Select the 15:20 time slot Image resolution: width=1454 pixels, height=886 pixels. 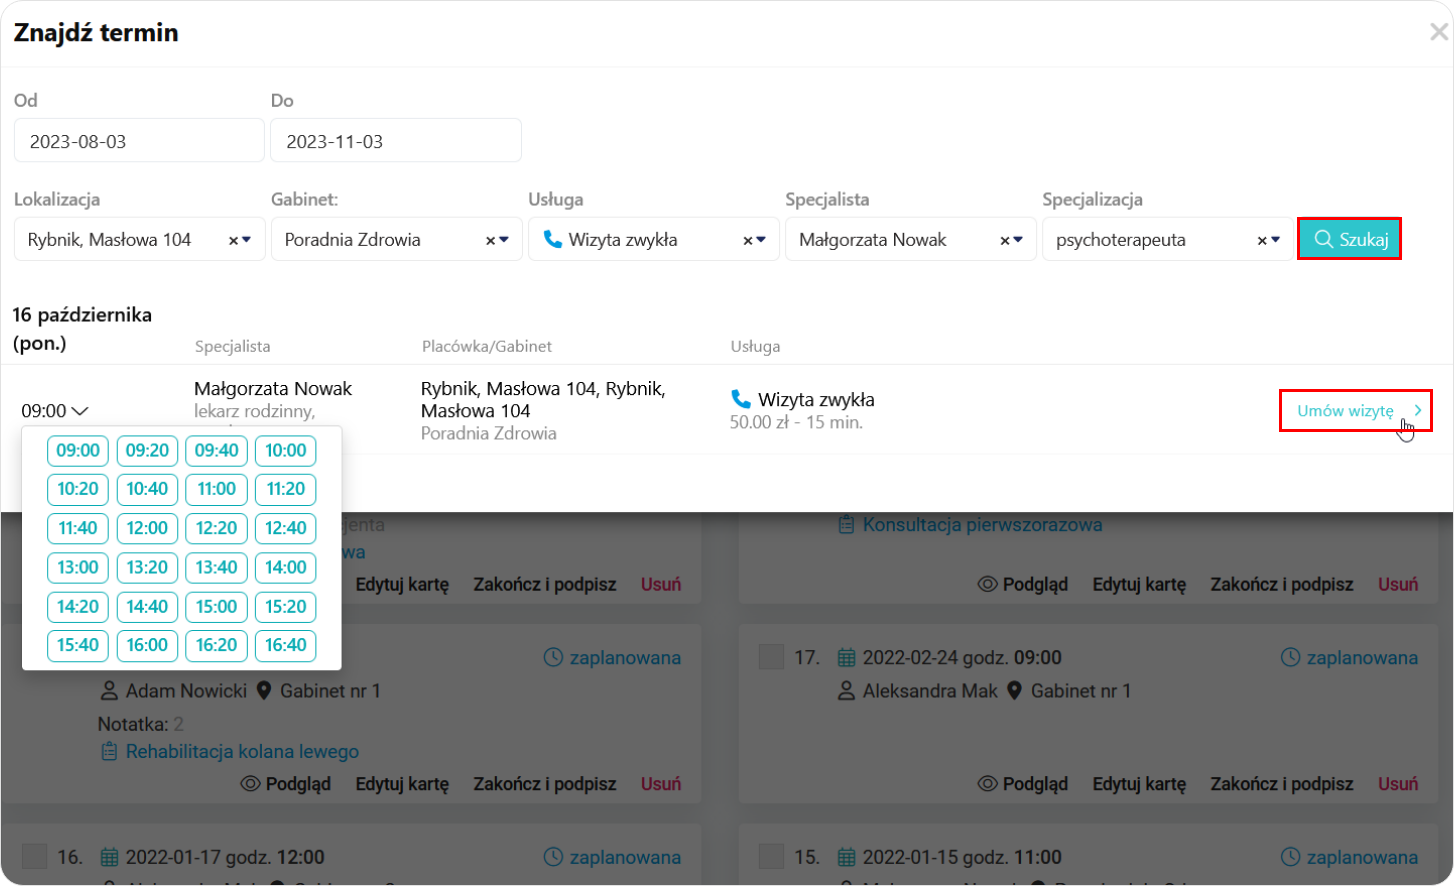click(286, 606)
